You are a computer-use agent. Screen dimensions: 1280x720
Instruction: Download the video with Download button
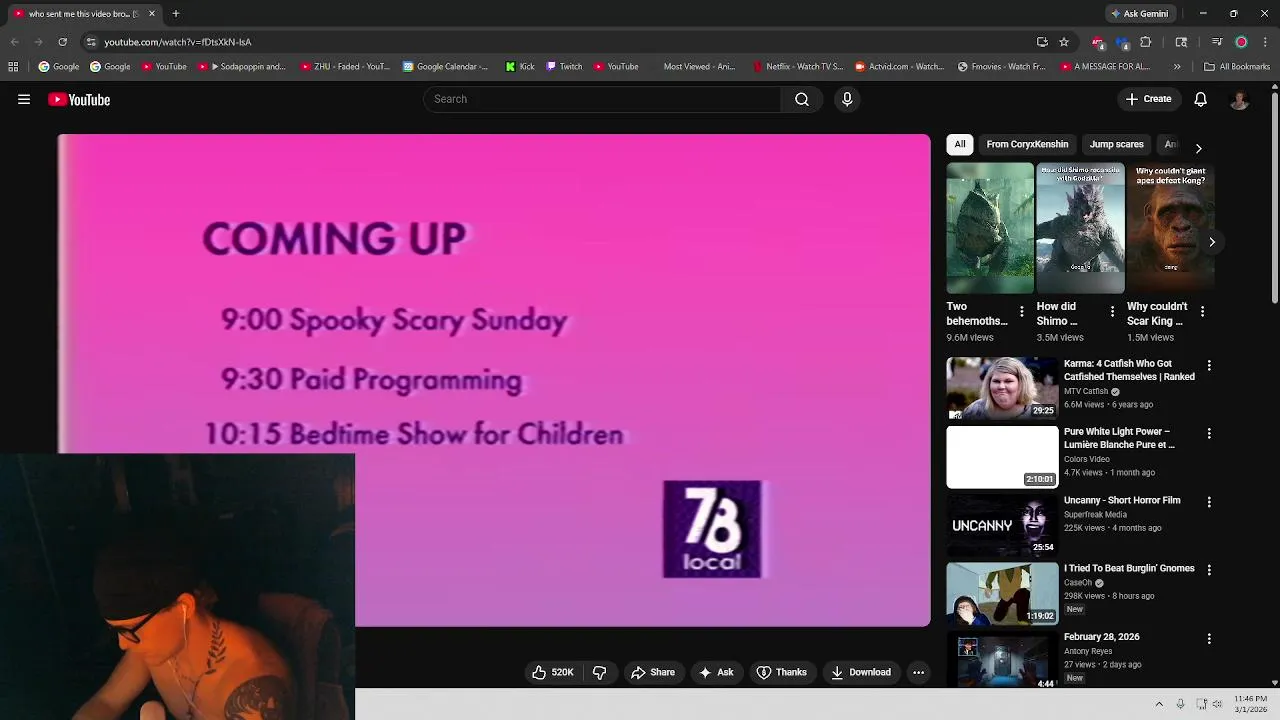point(861,672)
